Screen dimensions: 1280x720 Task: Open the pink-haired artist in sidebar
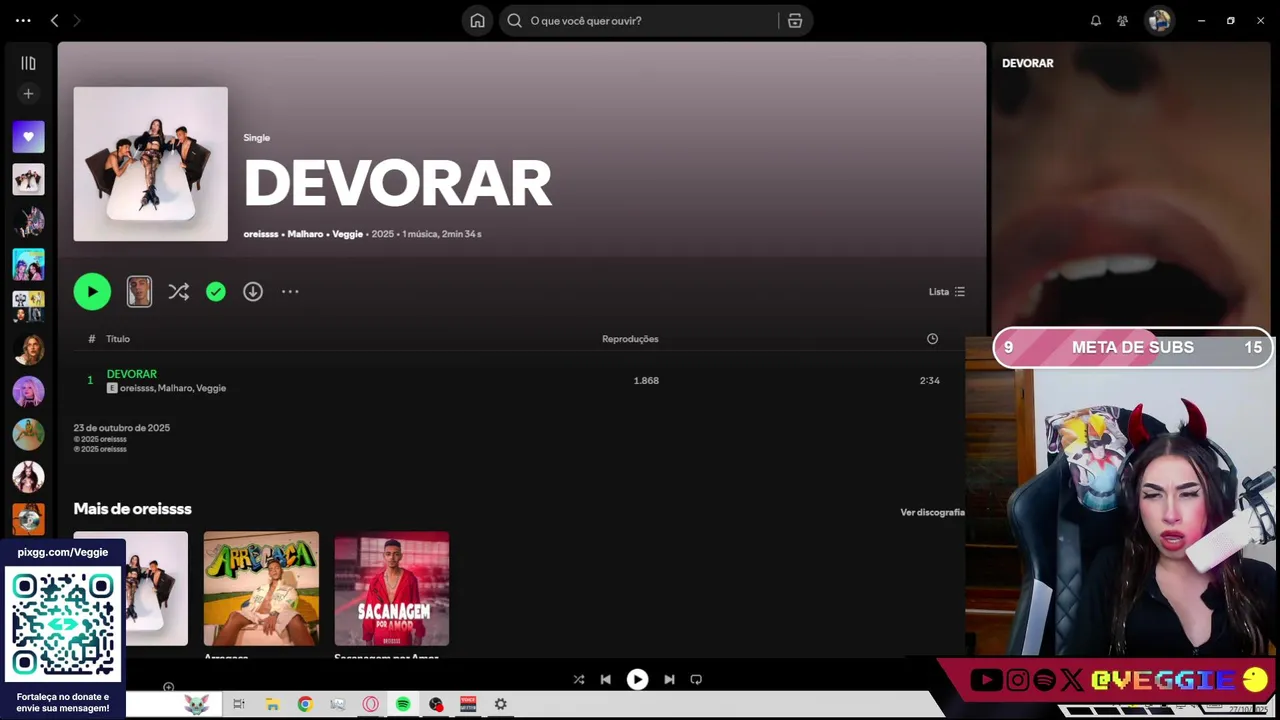(x=28, y=391)
